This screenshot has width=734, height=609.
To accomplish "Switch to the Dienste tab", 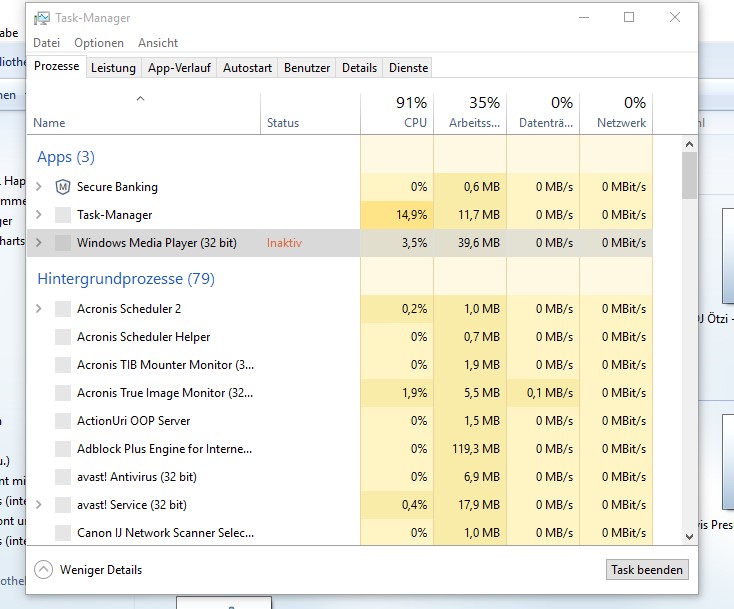I will pos(408,68).
